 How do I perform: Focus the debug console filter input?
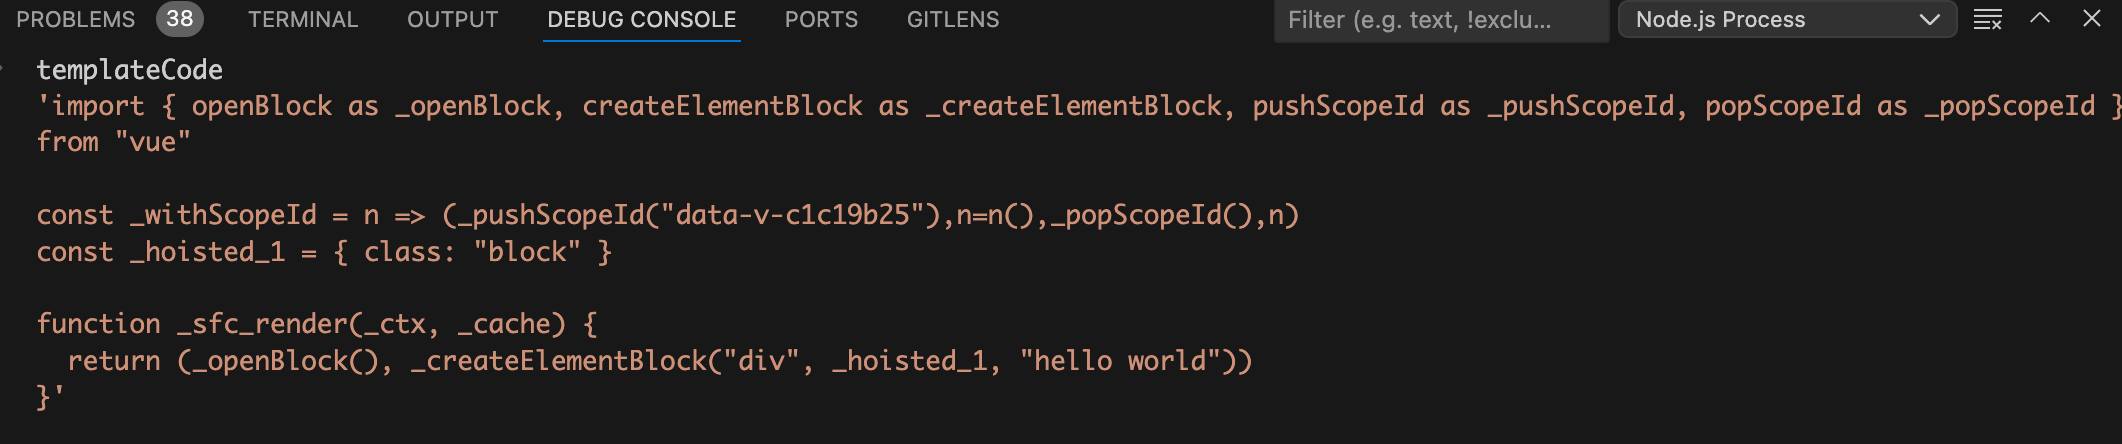point(1440,19)
